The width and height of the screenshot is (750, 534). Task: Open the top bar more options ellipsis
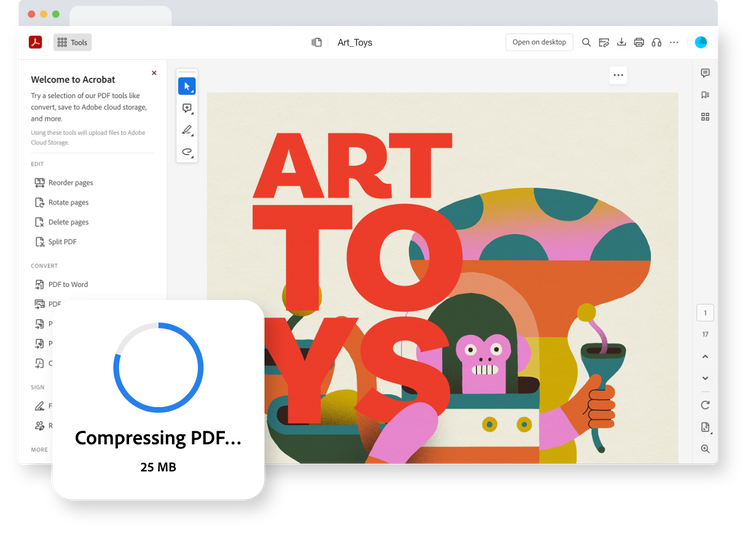click(x=674, y=42)
